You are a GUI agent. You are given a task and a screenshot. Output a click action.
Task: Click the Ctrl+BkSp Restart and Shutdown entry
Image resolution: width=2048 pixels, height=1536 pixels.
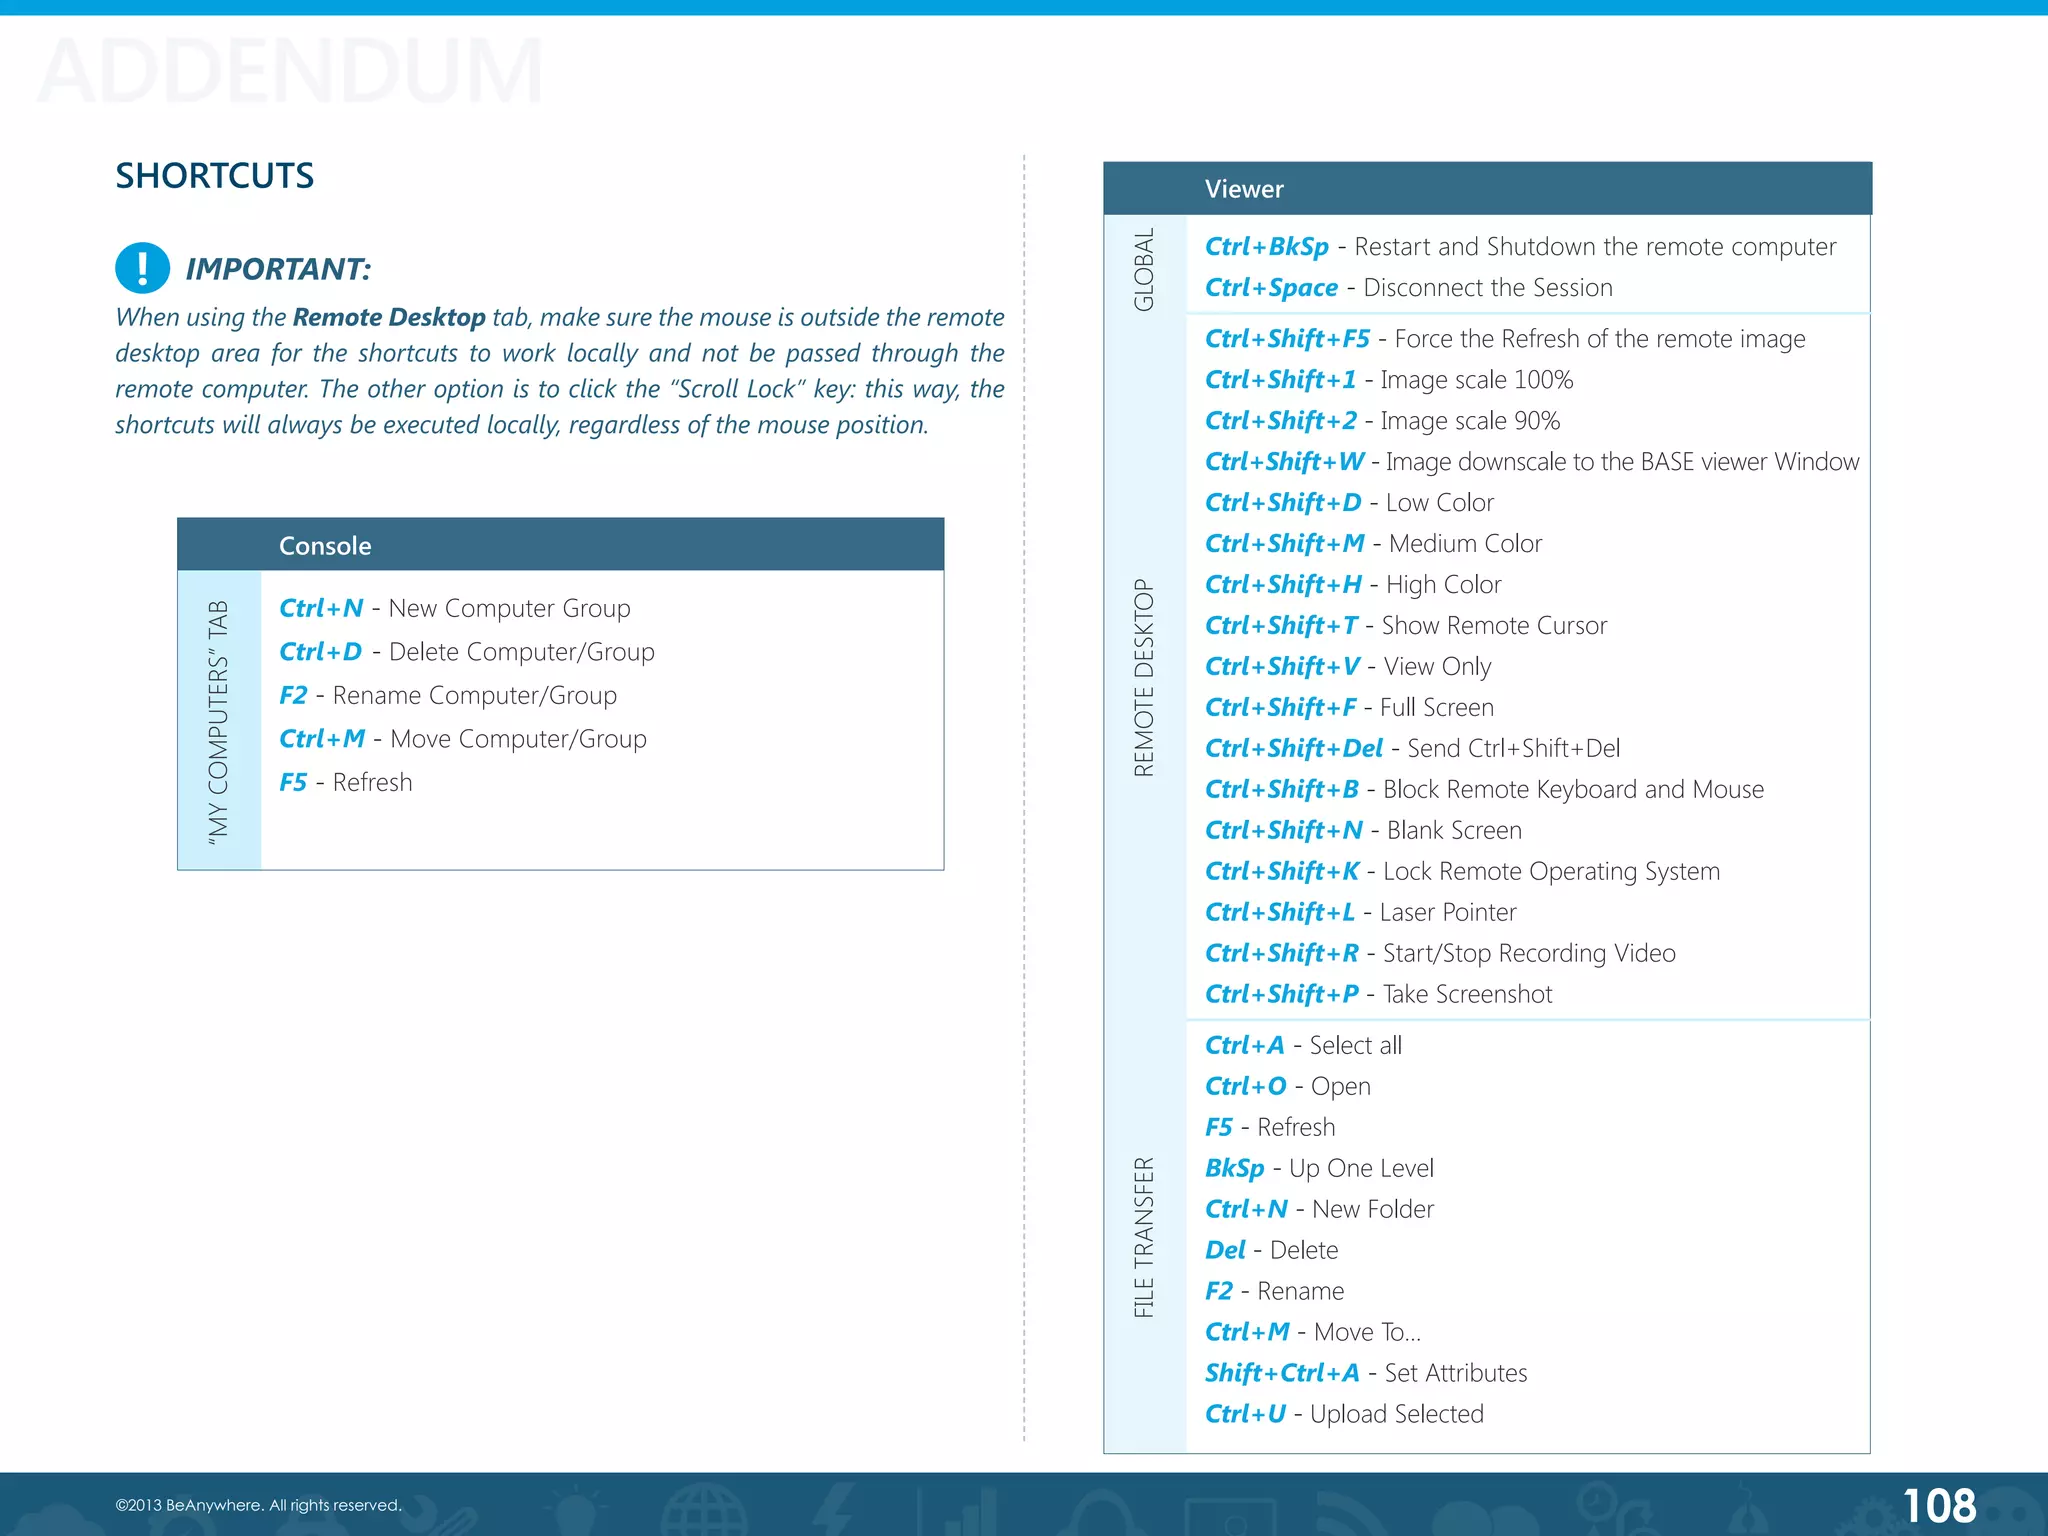pyautogui.click(x=1519, y=247)
